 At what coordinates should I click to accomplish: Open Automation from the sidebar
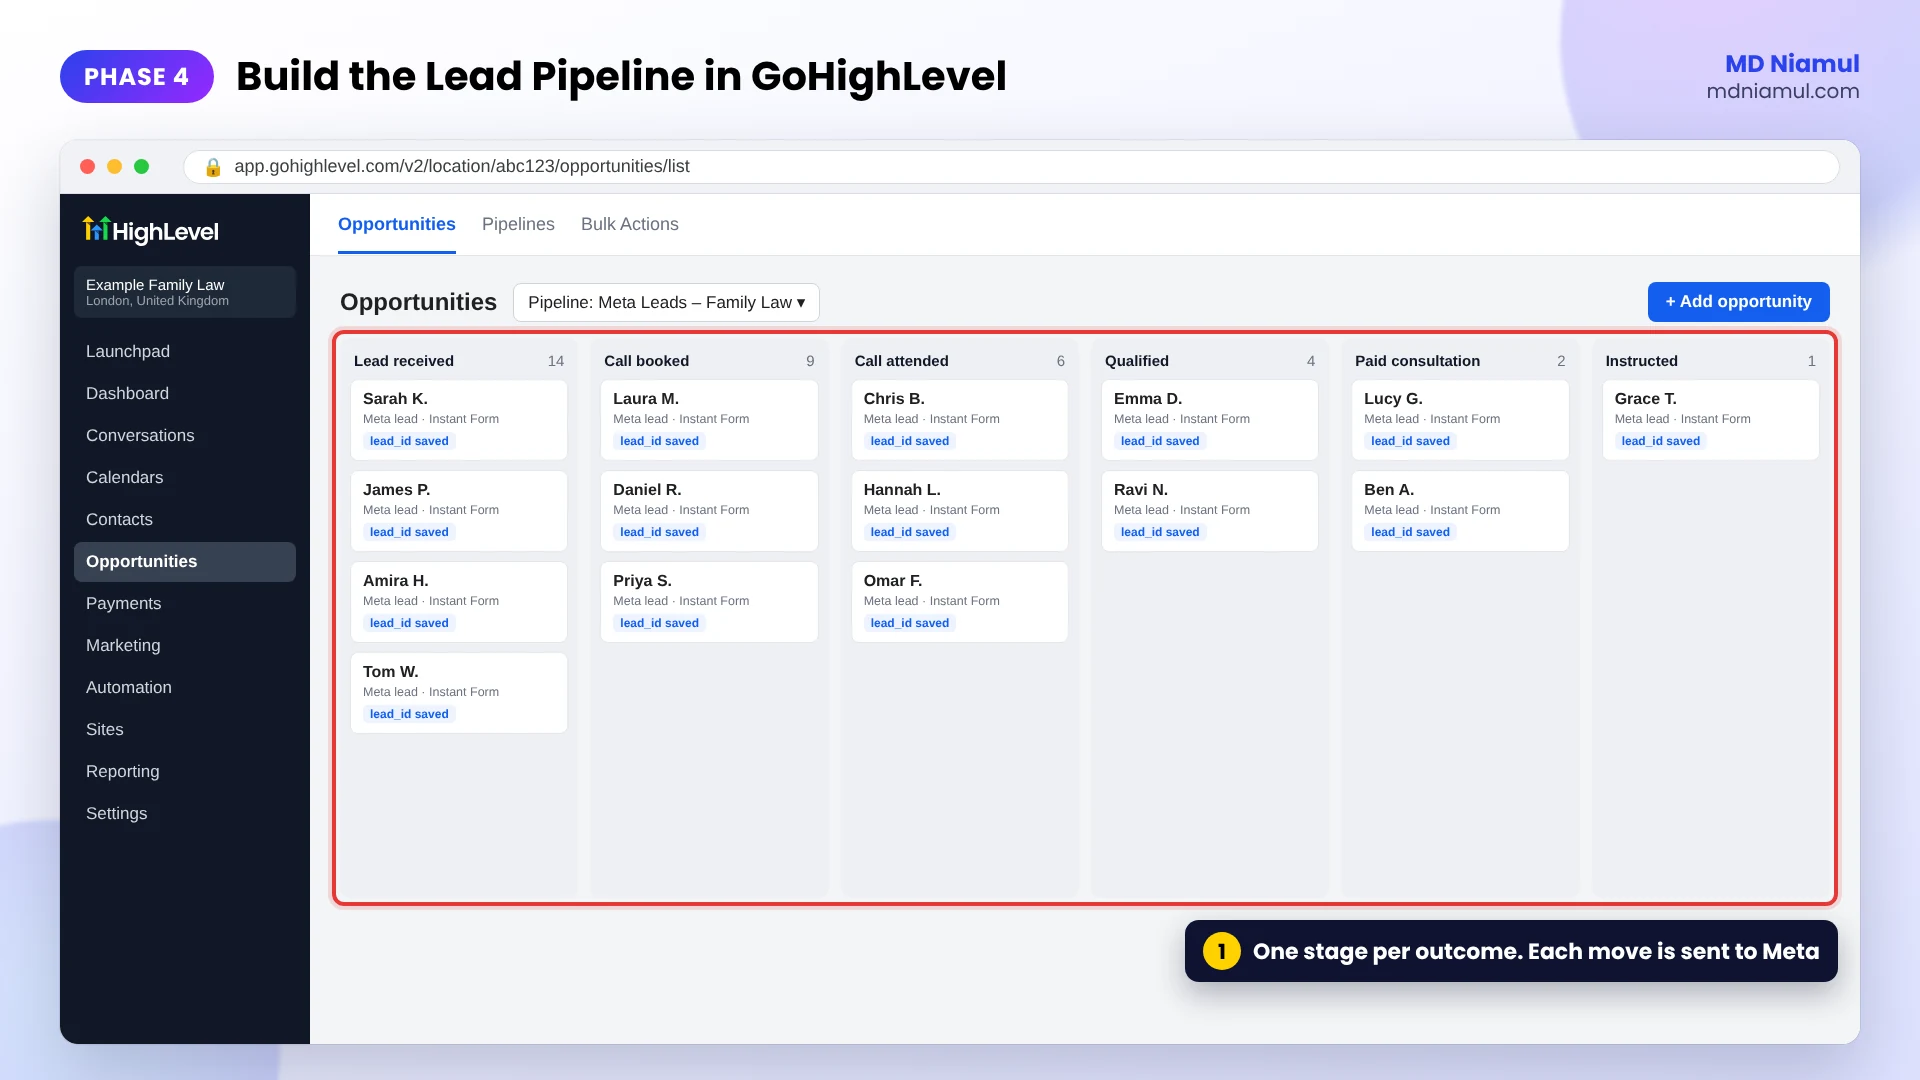coord(185,687)
